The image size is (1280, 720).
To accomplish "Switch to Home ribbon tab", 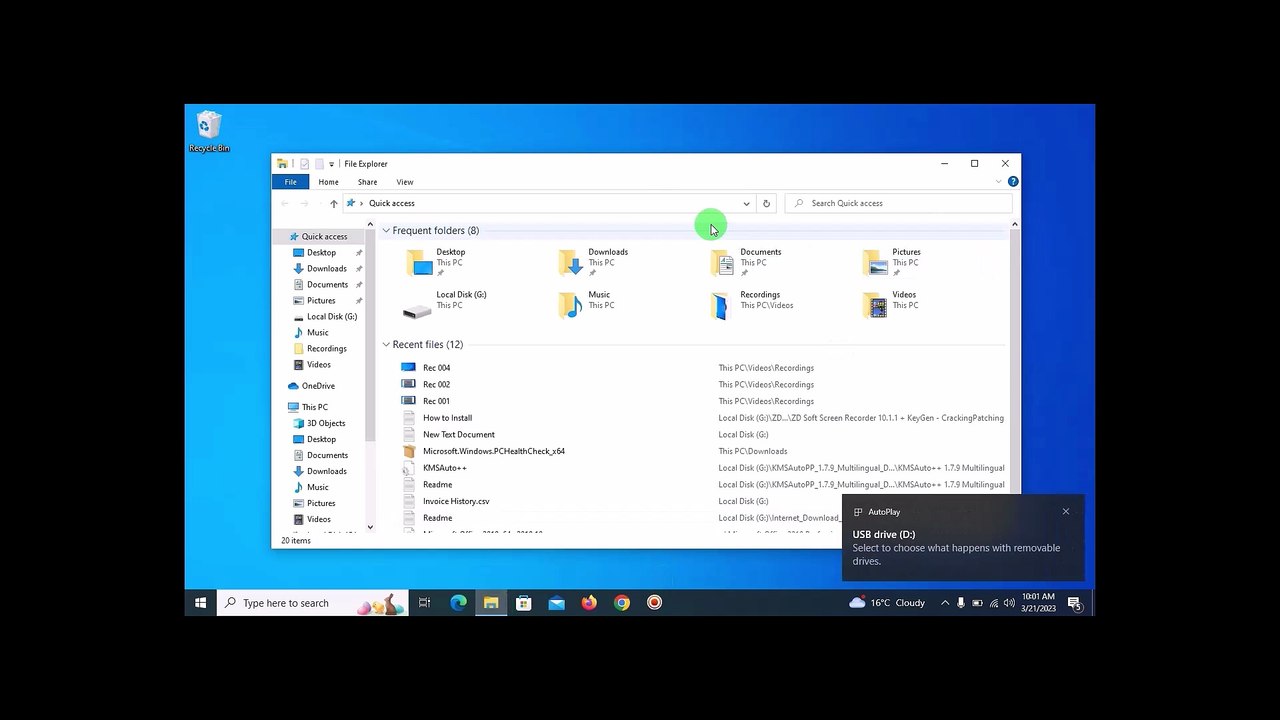I will pyautogui.click(x=328, y=182).
